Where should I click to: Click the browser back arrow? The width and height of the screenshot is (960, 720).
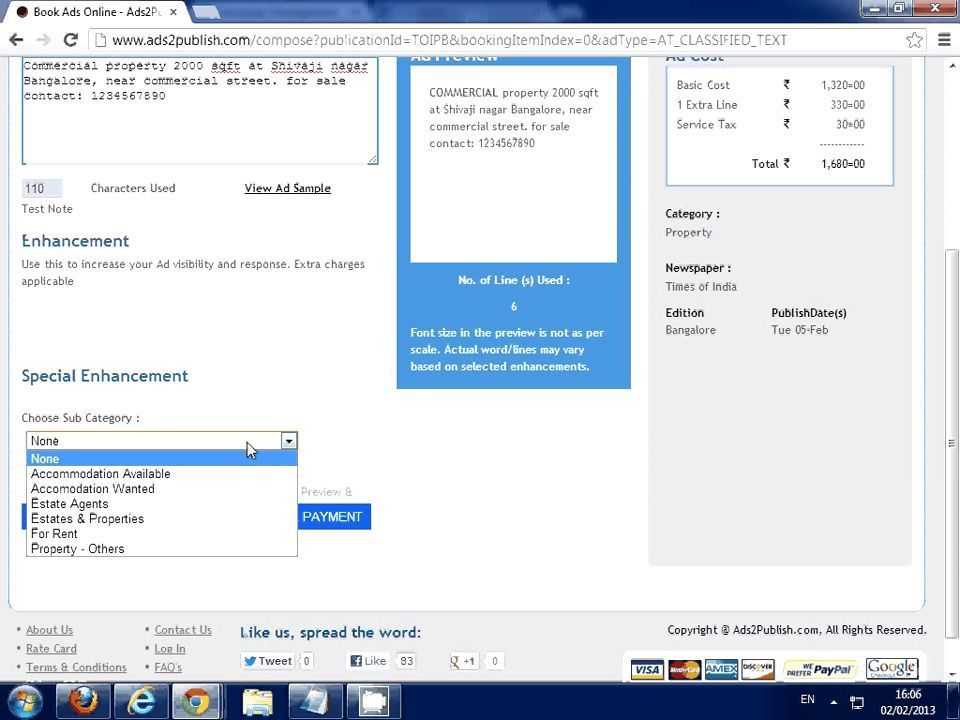pos(16,40)
